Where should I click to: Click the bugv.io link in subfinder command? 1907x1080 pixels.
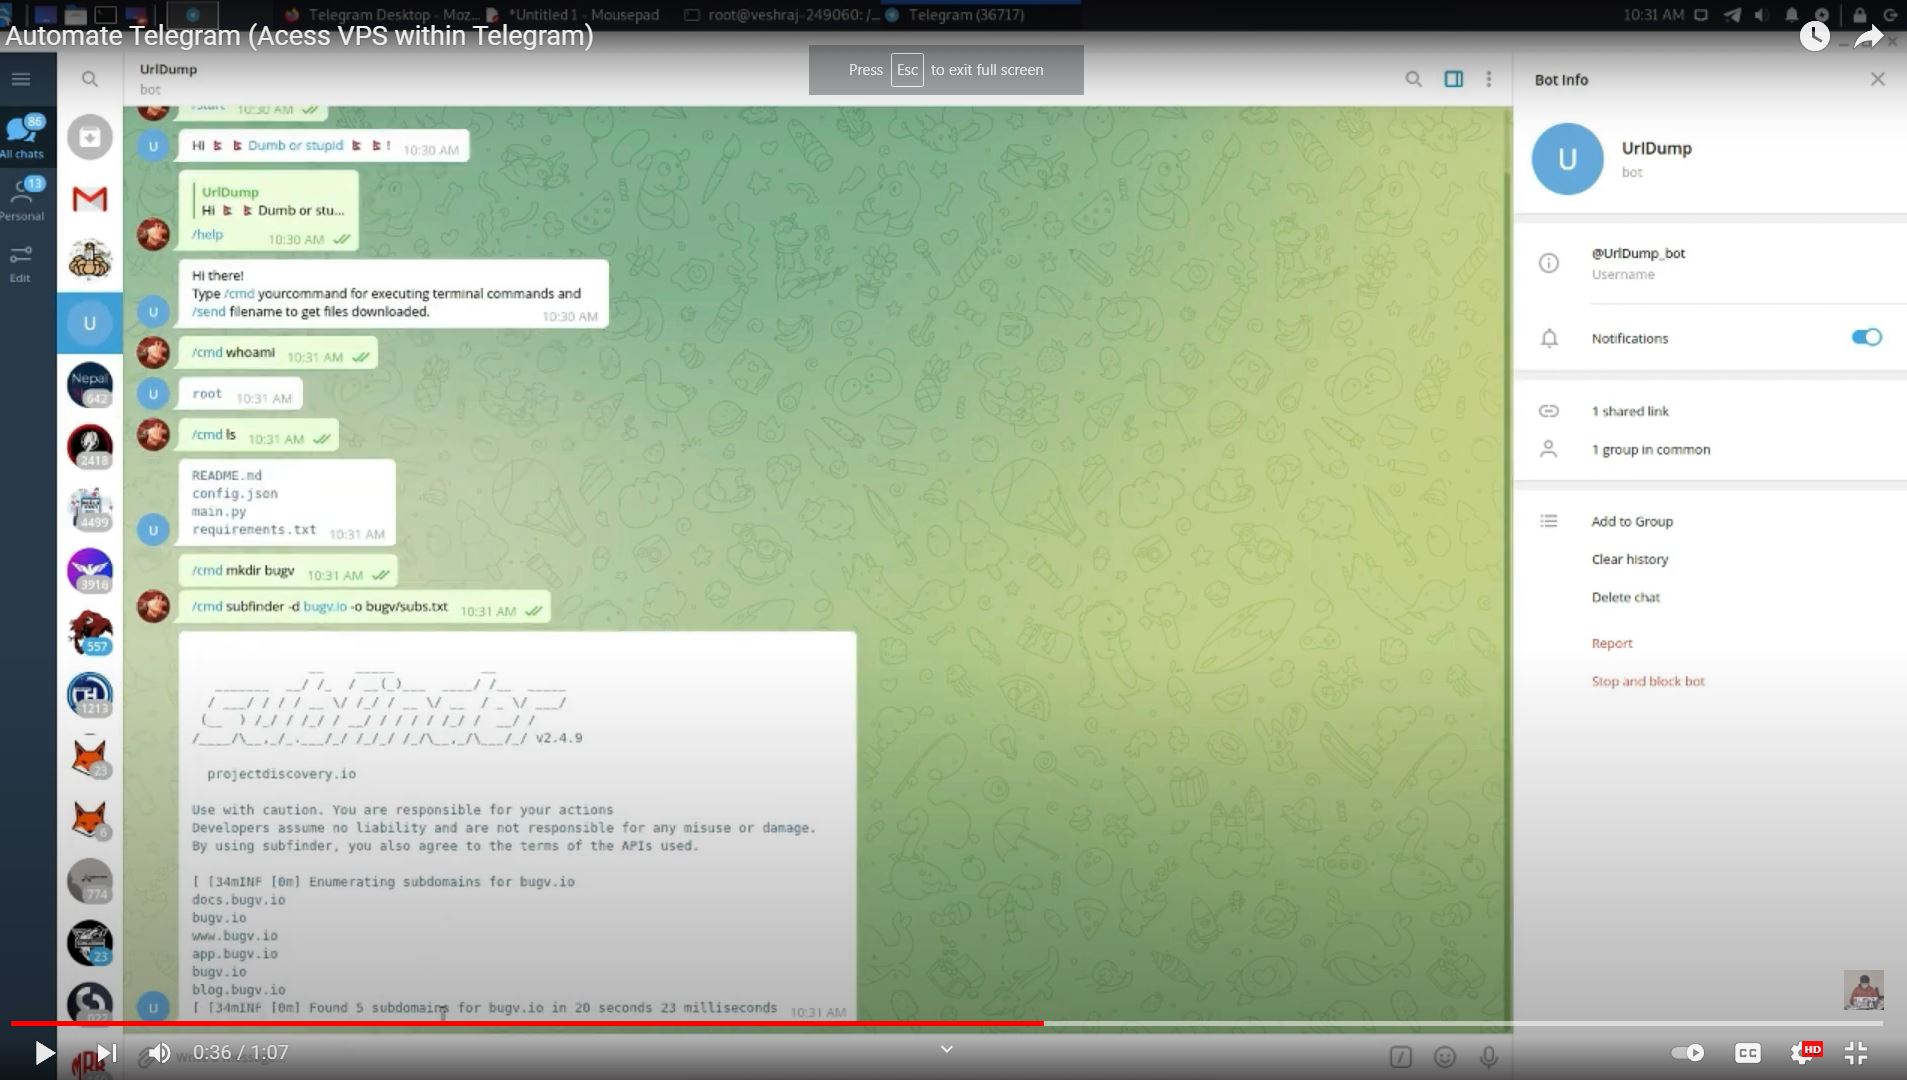(325, 607)
